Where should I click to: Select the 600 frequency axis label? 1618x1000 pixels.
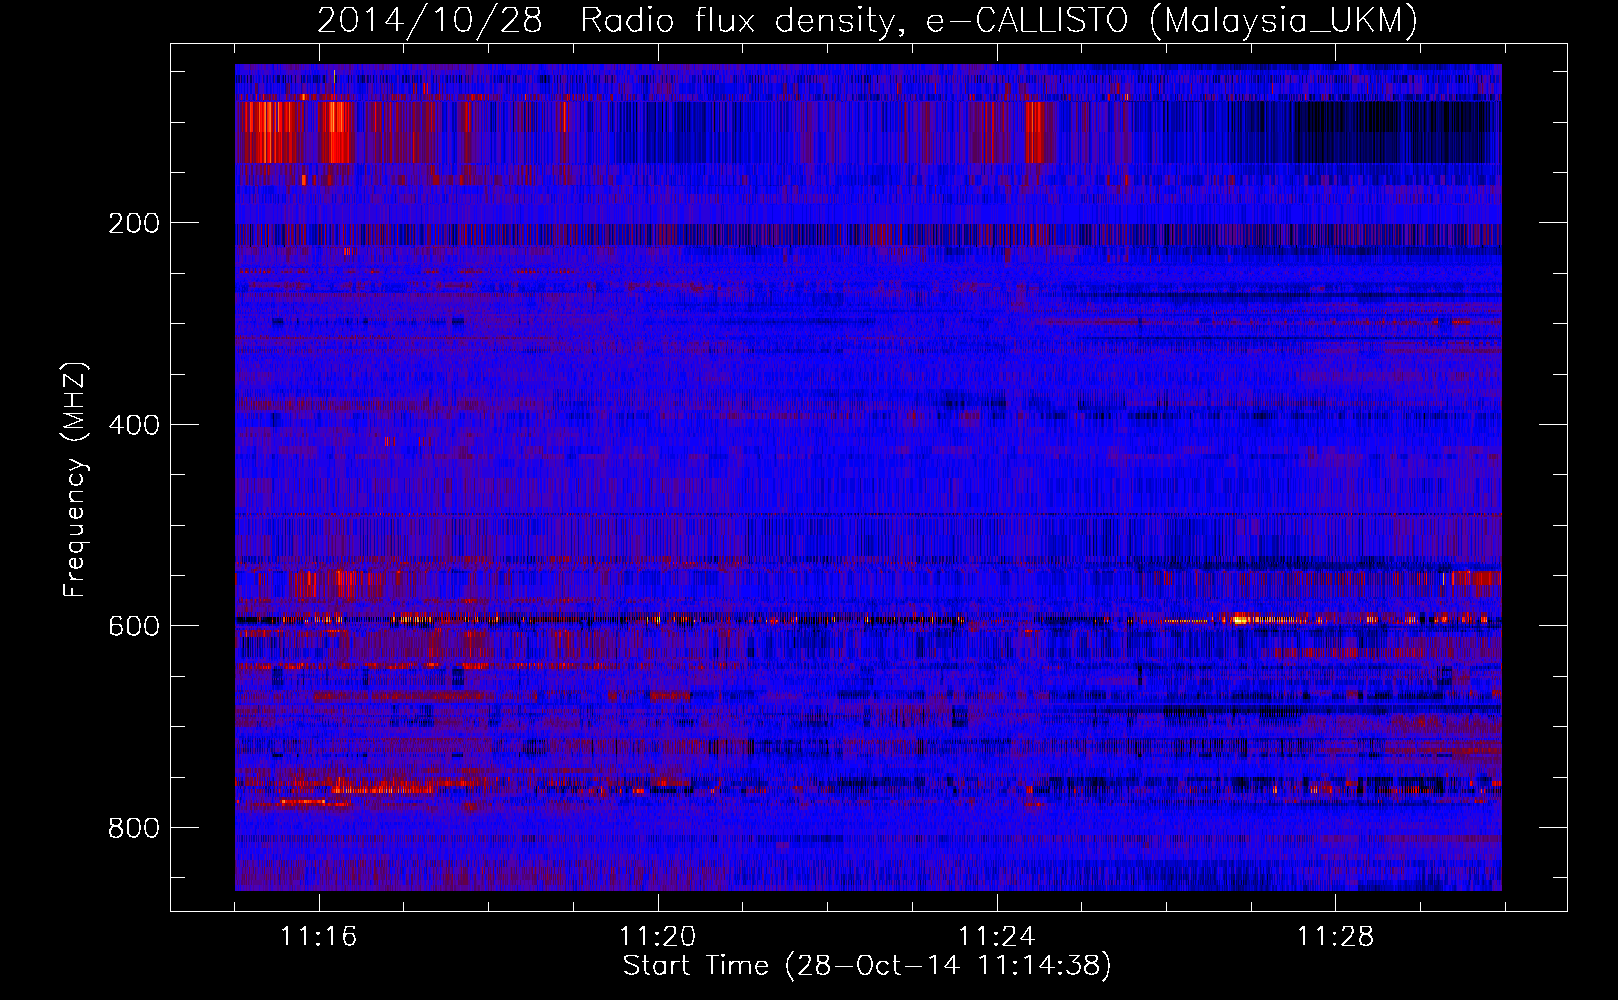(134, 626)
